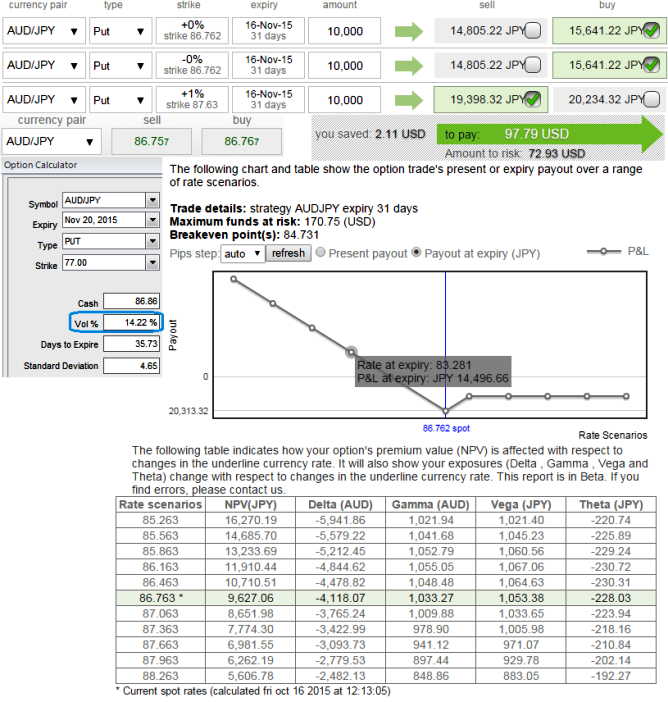
Task: Click the sell quote 86.757 button
Action: click(151, 141)
